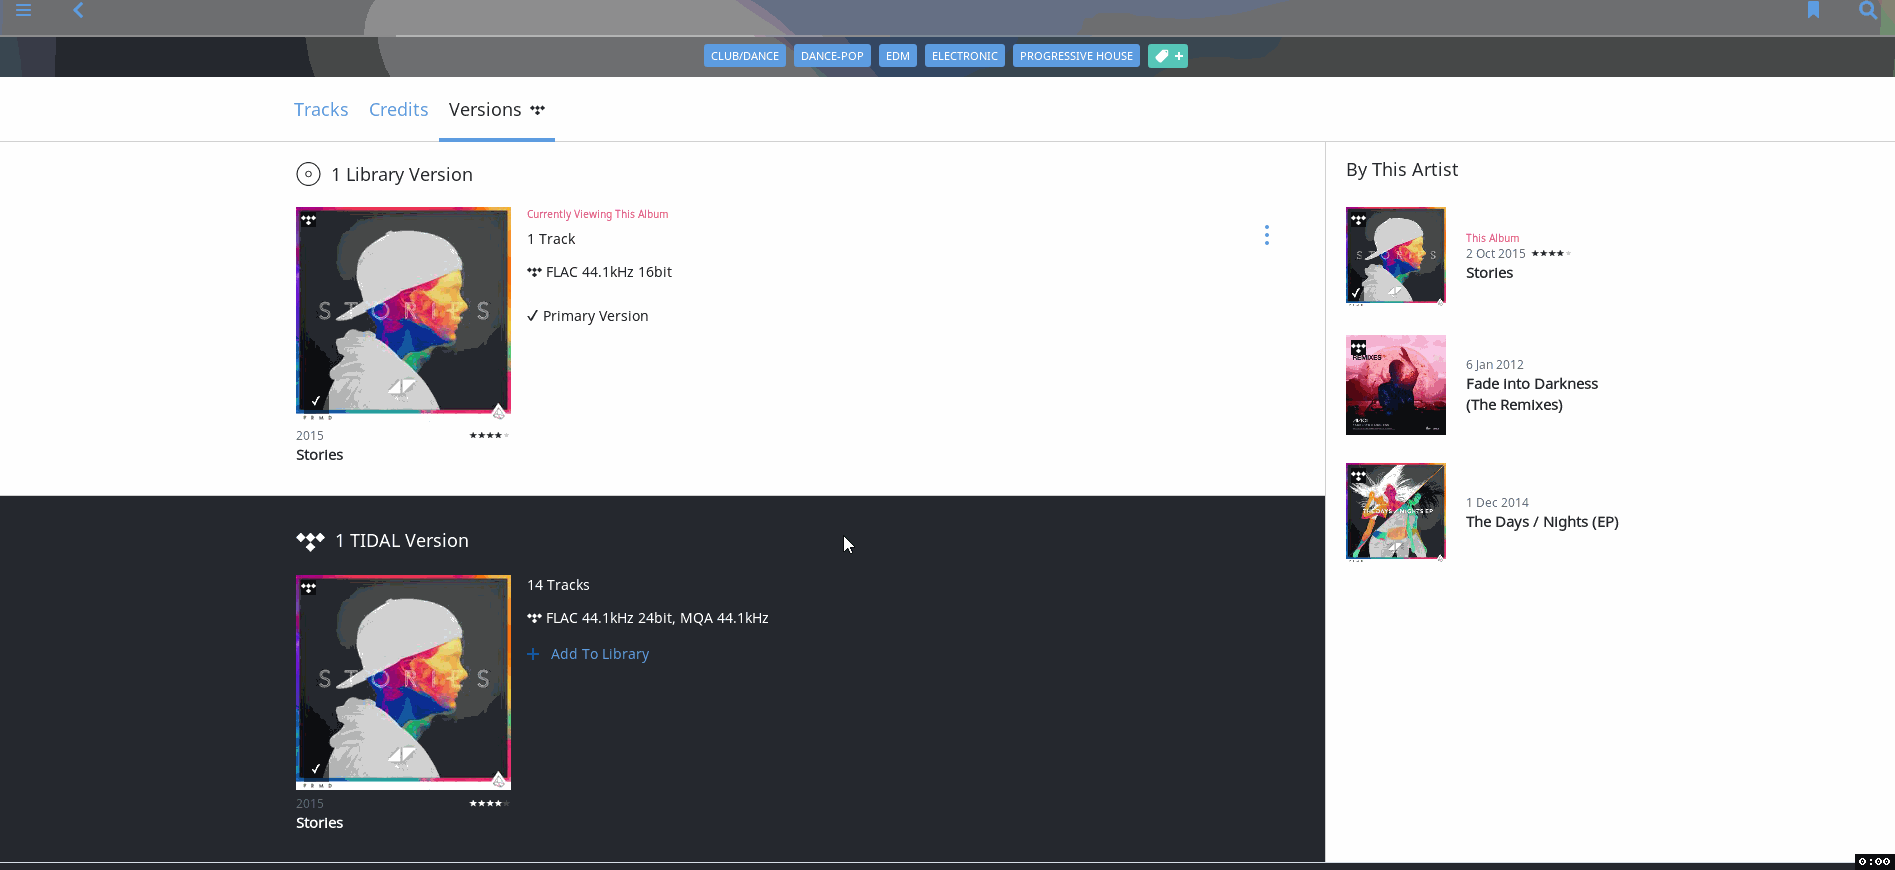1895x870 pixels.
Task: Open the library version Stories album cover
Action: (403, 314)
